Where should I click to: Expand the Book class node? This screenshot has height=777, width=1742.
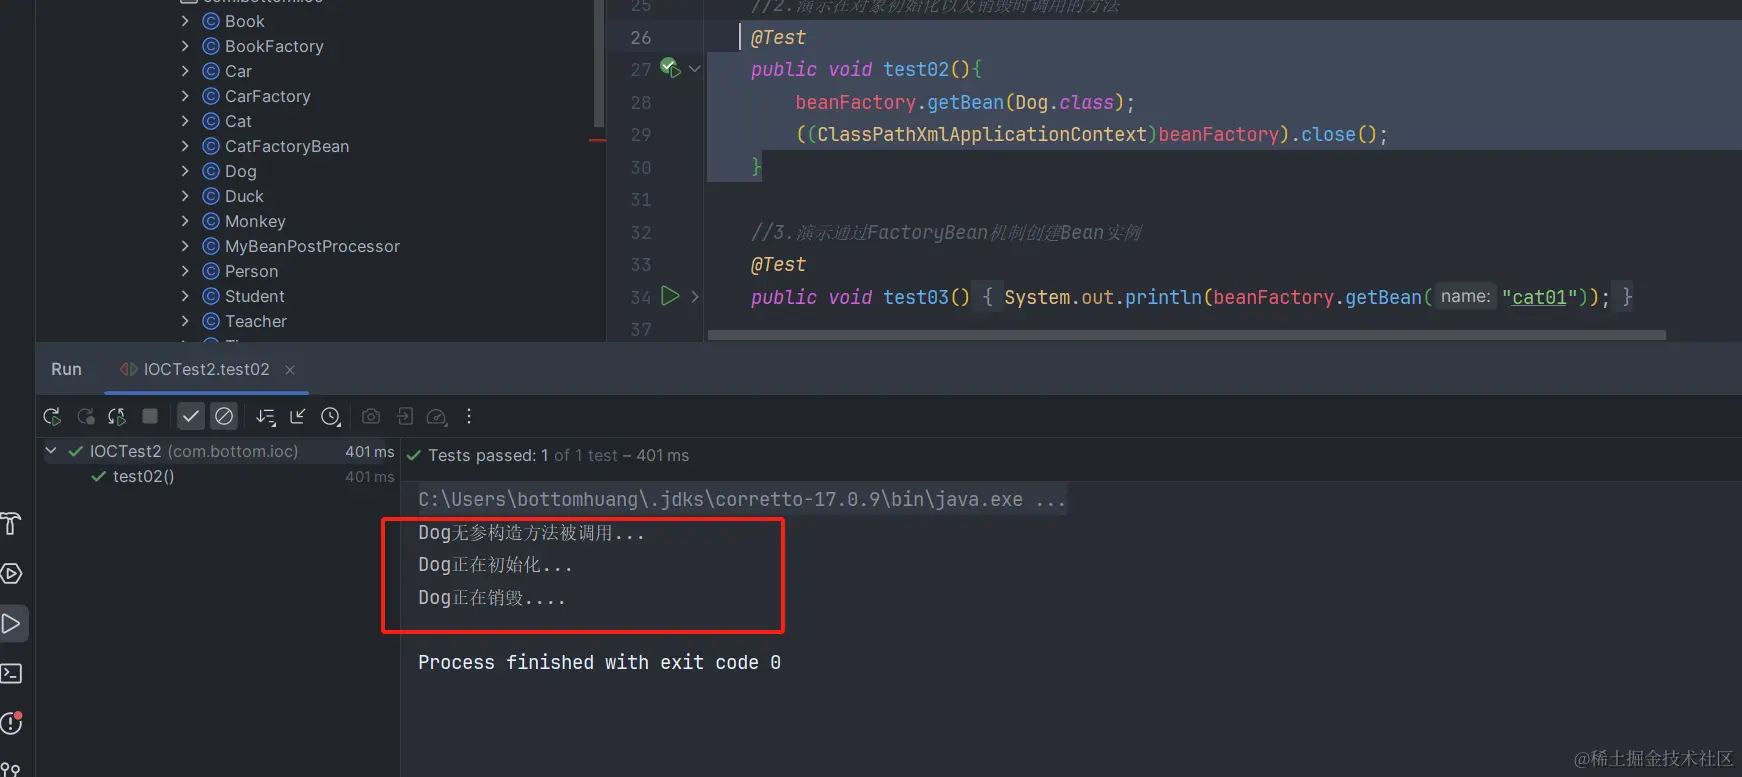click(x=185, y=21)
